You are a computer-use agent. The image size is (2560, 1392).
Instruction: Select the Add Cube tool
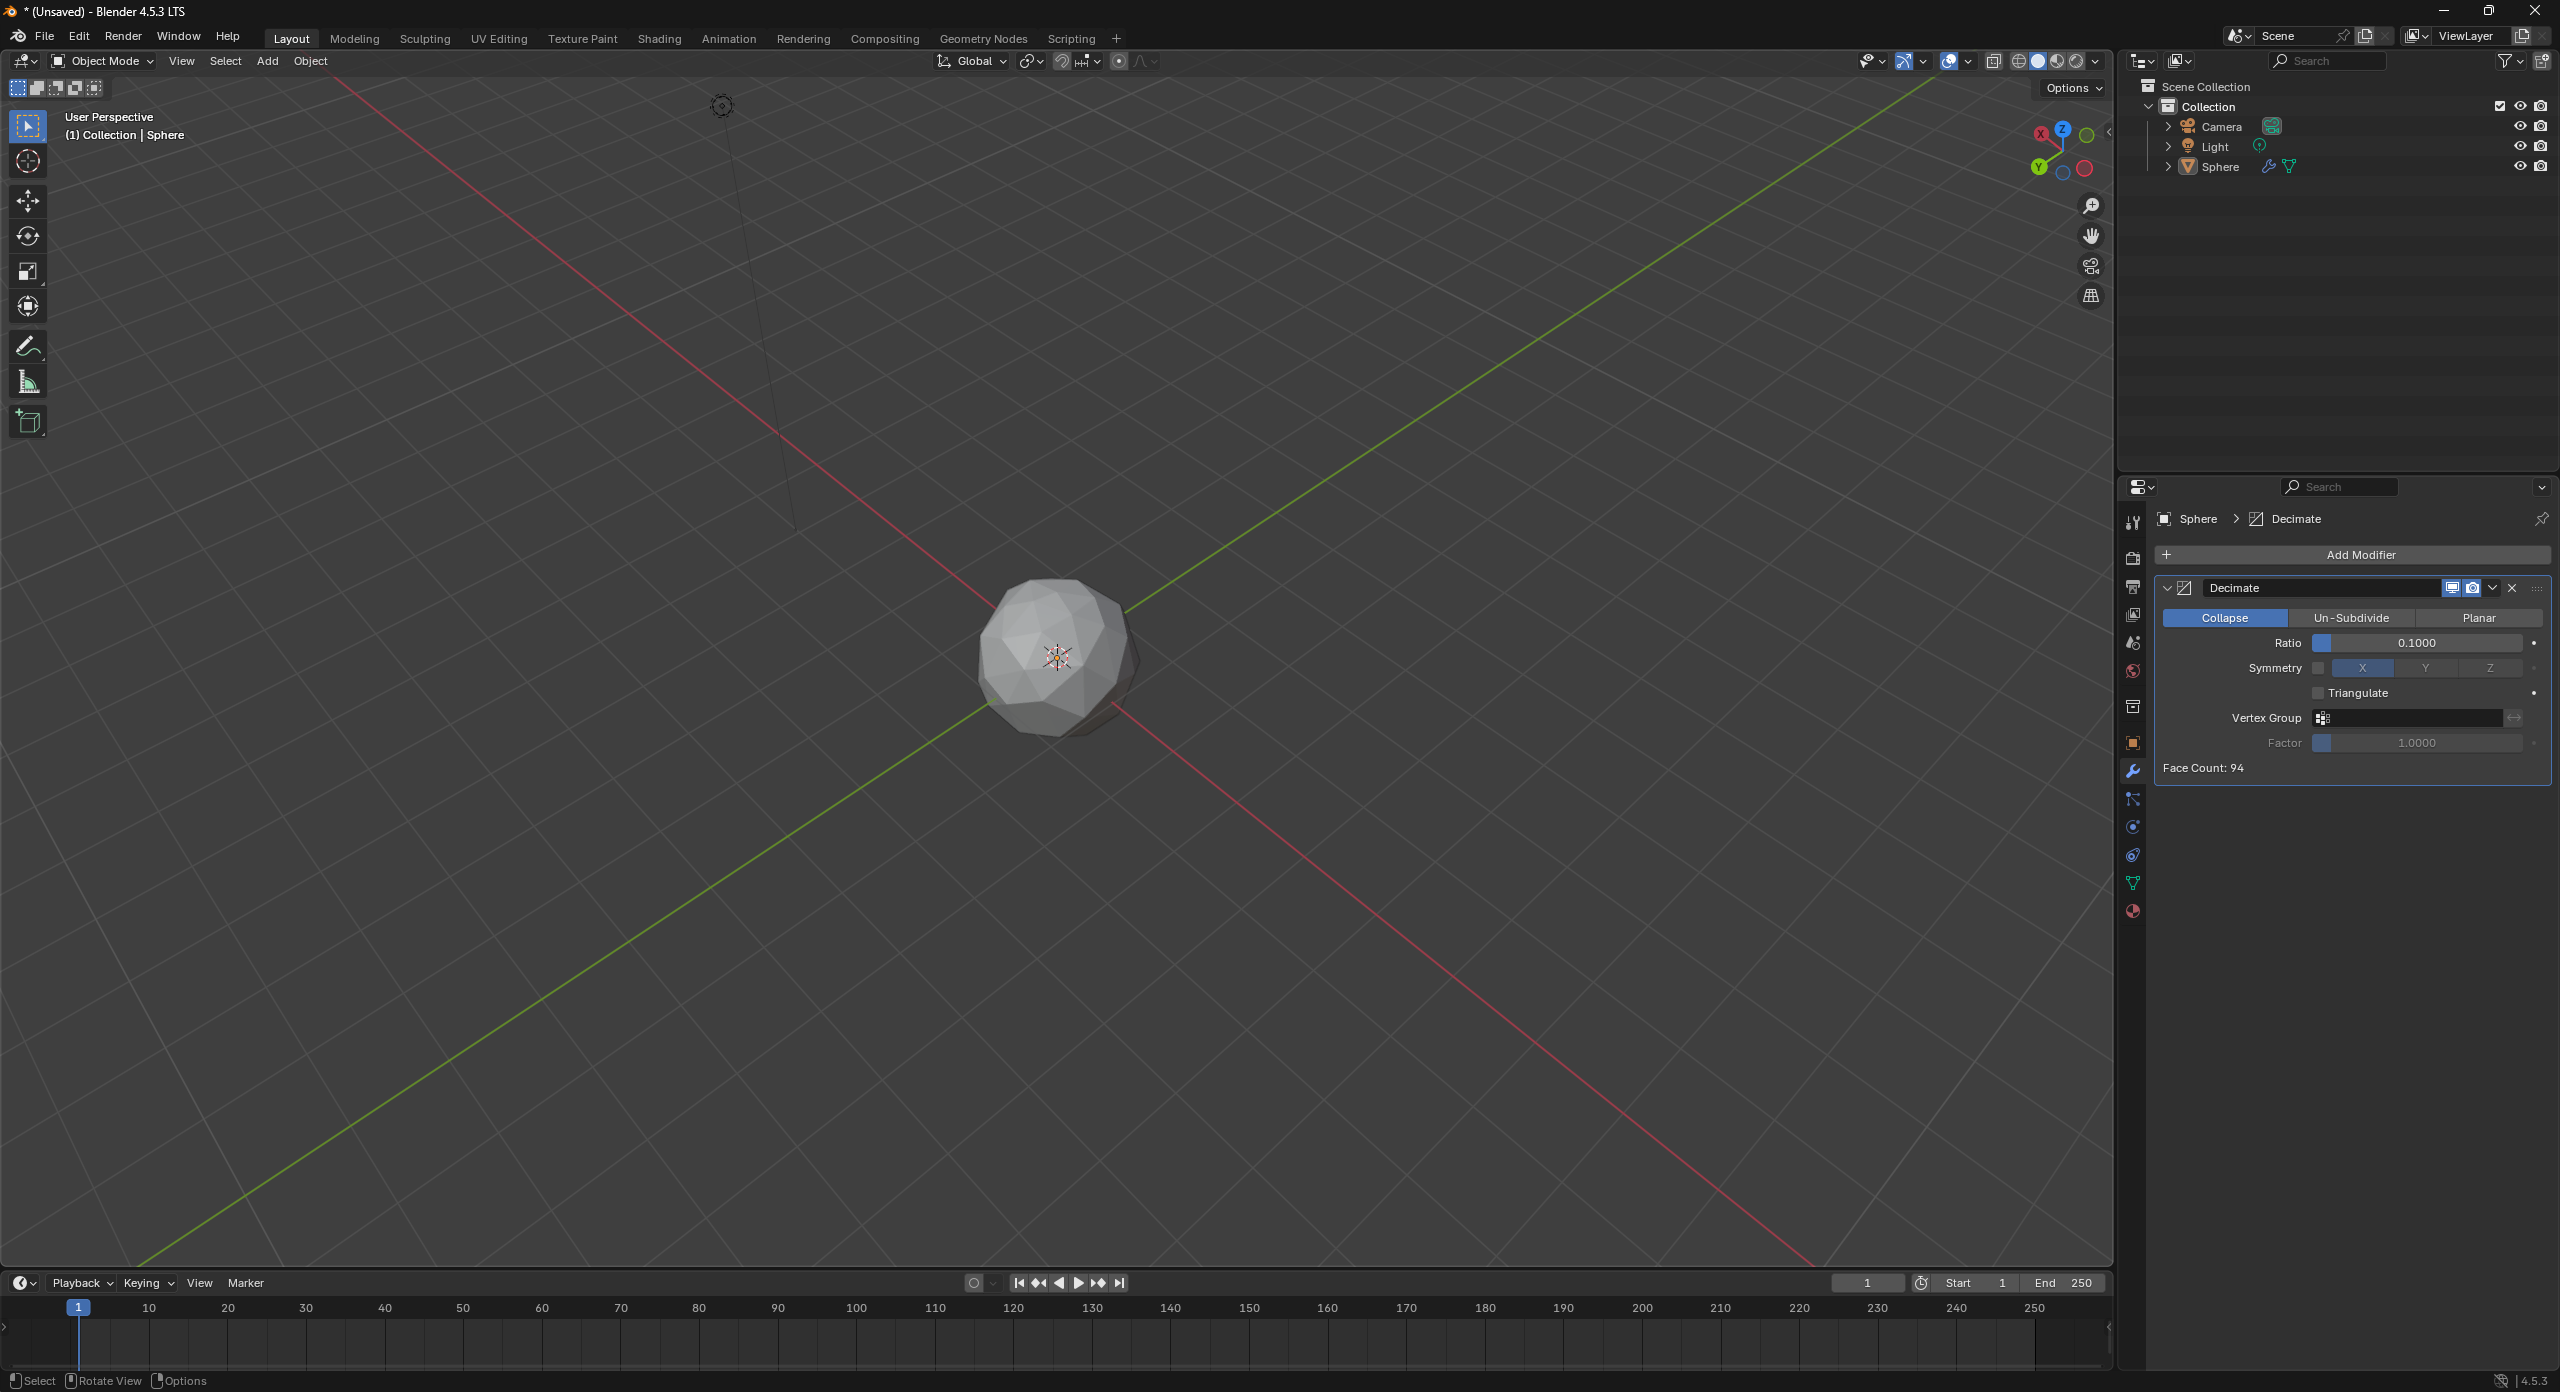pyautogui.click(x=28, y=422)
